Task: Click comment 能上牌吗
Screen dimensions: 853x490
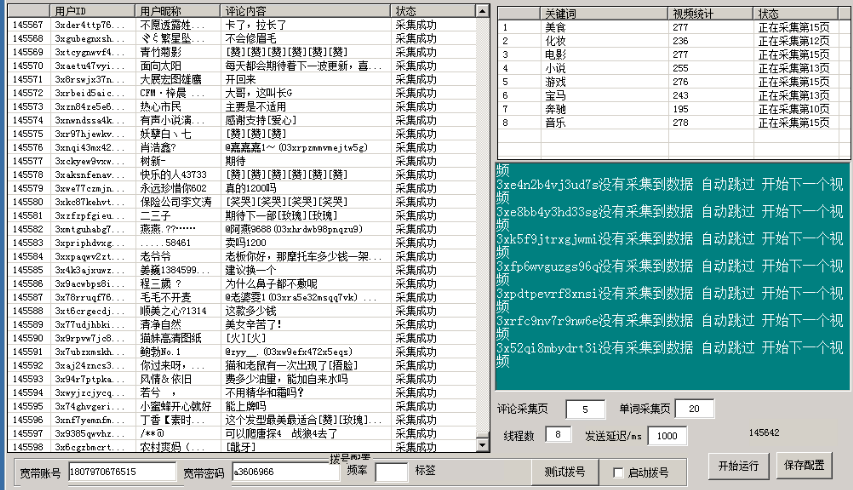Action: pos(246,406)
